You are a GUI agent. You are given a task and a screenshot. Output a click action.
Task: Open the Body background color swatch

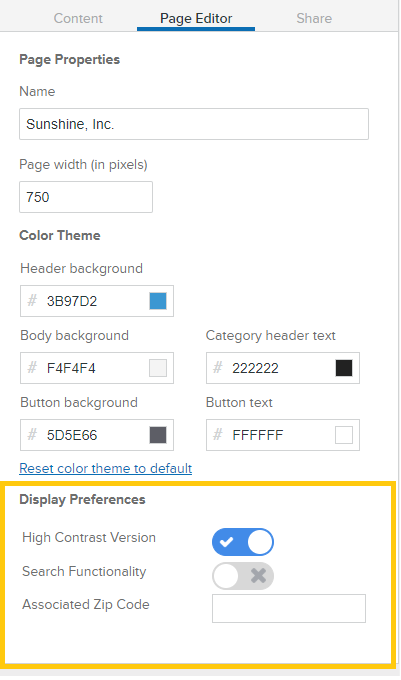(158, 368)
